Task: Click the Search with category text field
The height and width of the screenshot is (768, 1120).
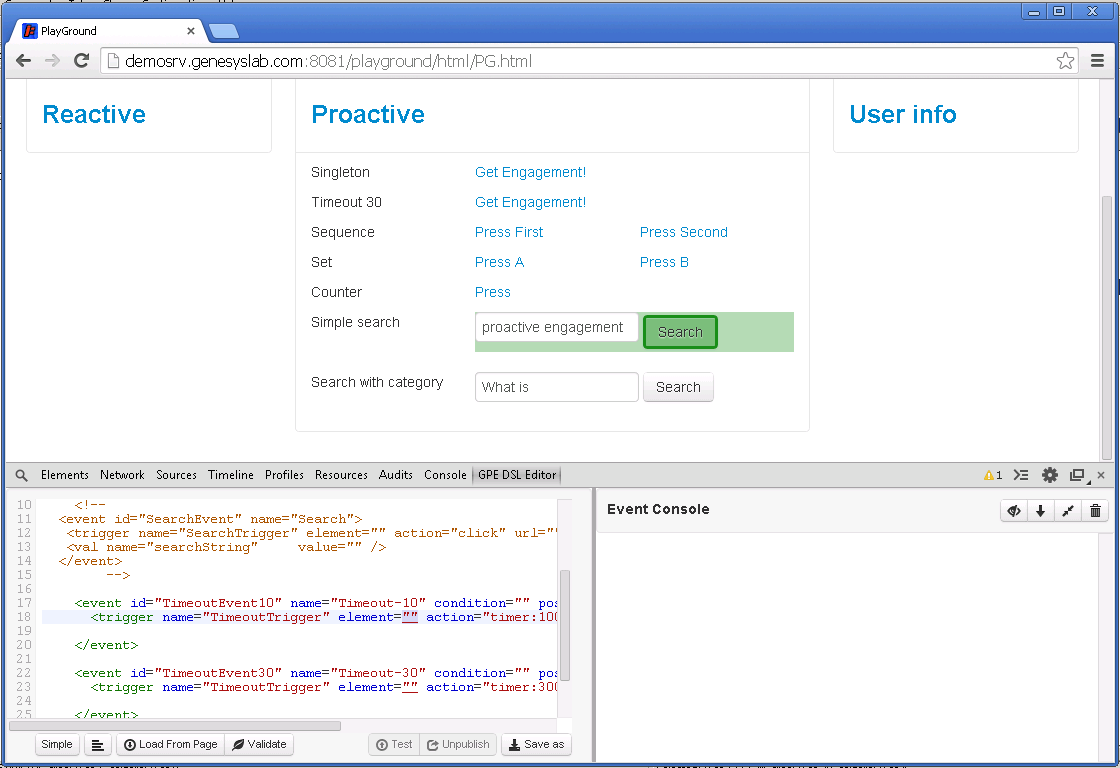Action: pyautogui.click(x=556, y=387)
